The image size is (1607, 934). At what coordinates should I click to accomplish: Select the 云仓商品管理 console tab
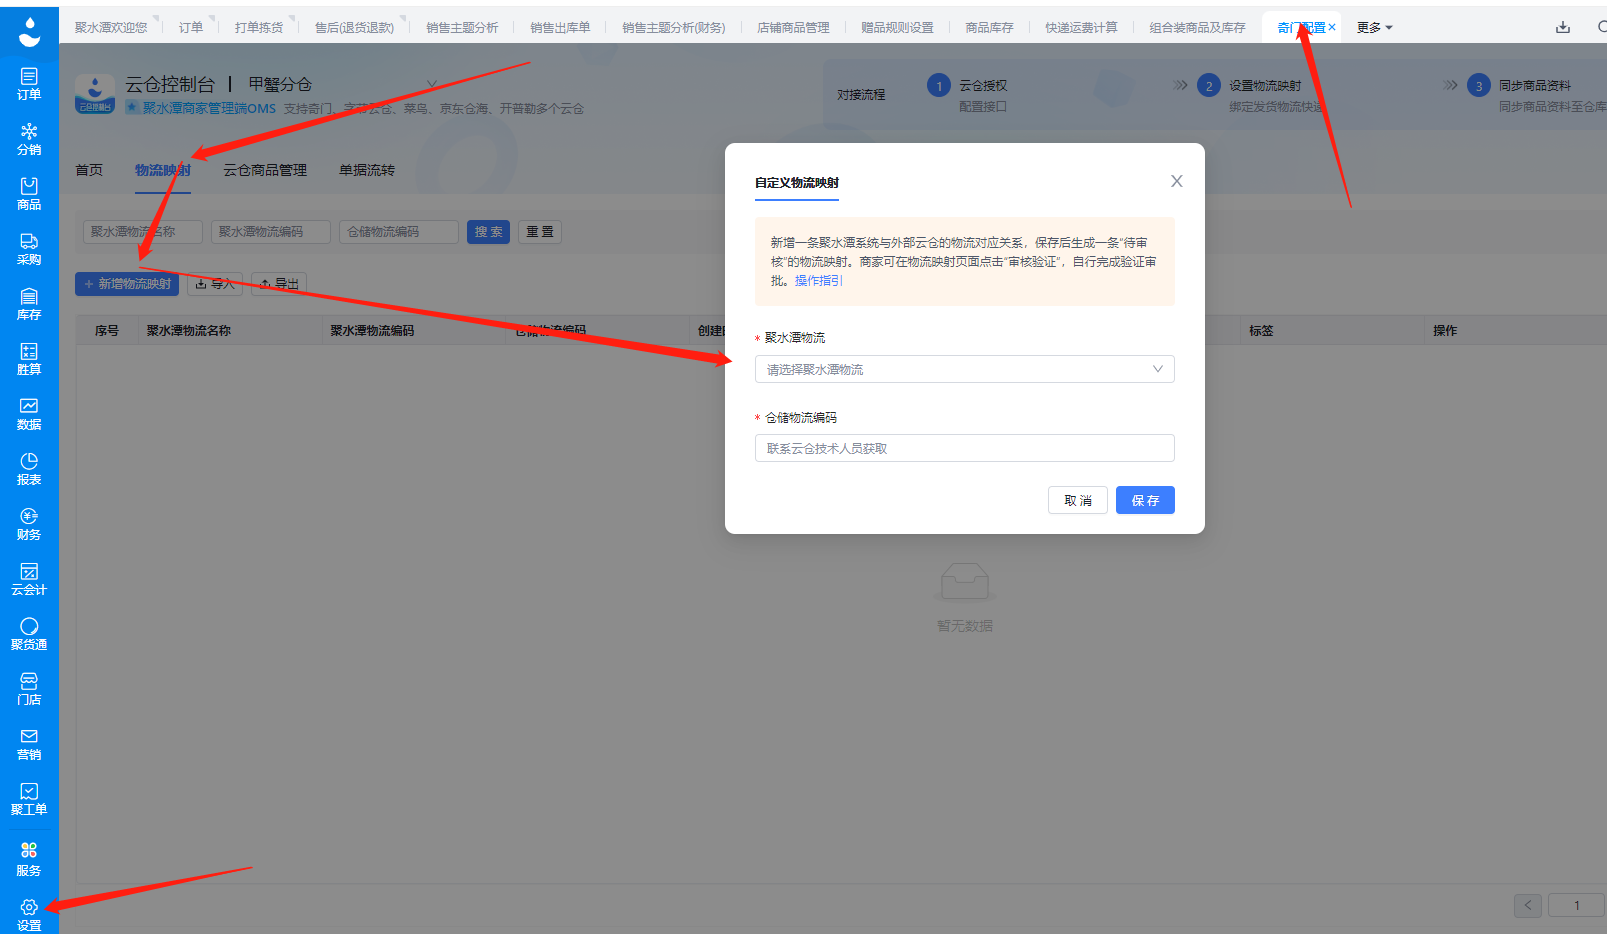265,170
